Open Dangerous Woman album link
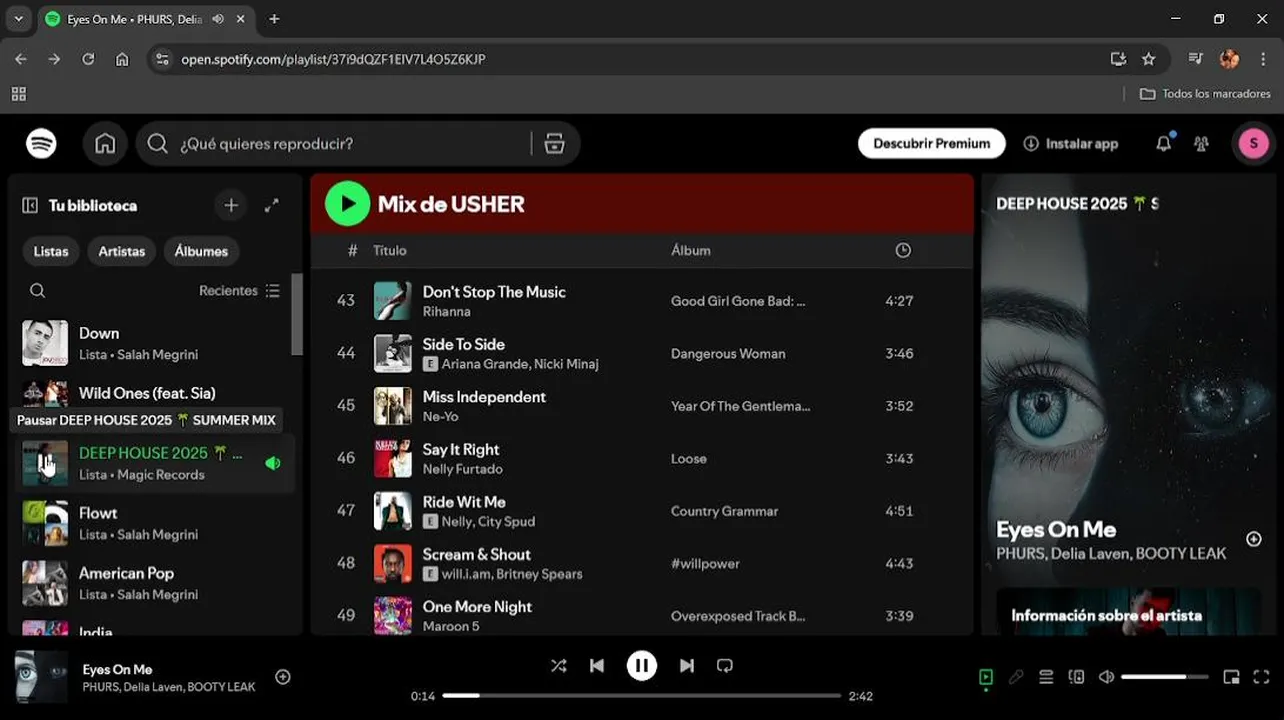1284x720 pixels. click(x=728, y=354)
